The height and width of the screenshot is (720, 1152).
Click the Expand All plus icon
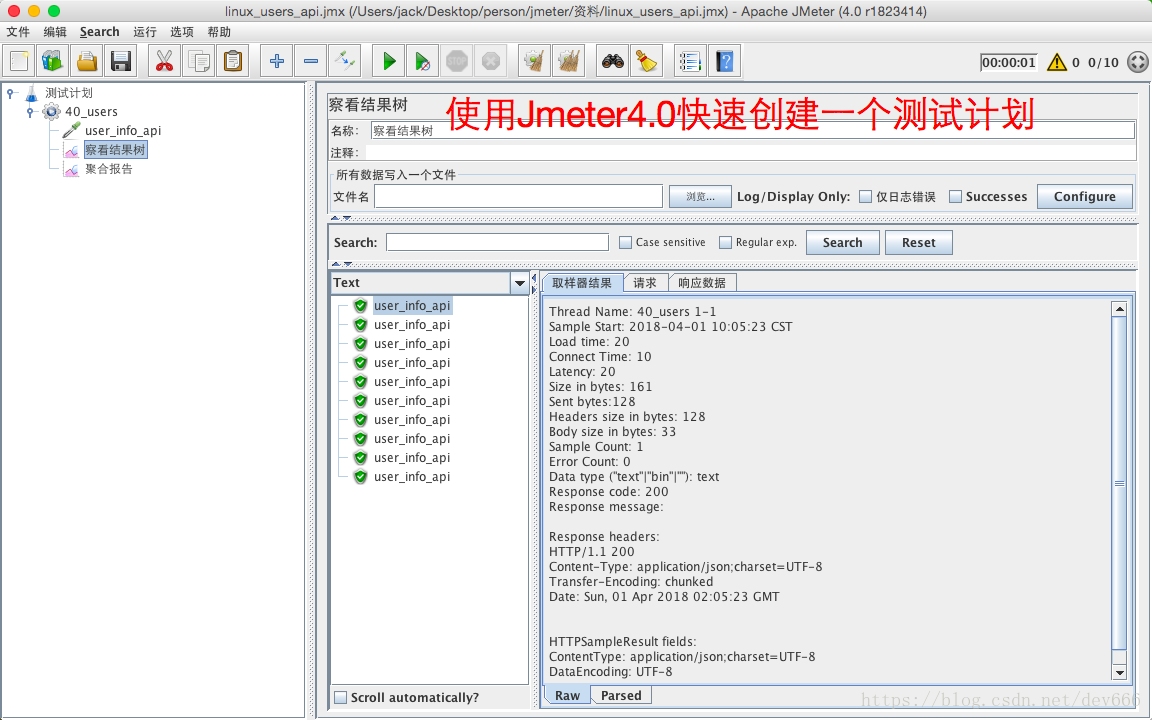tap(276, 61)
